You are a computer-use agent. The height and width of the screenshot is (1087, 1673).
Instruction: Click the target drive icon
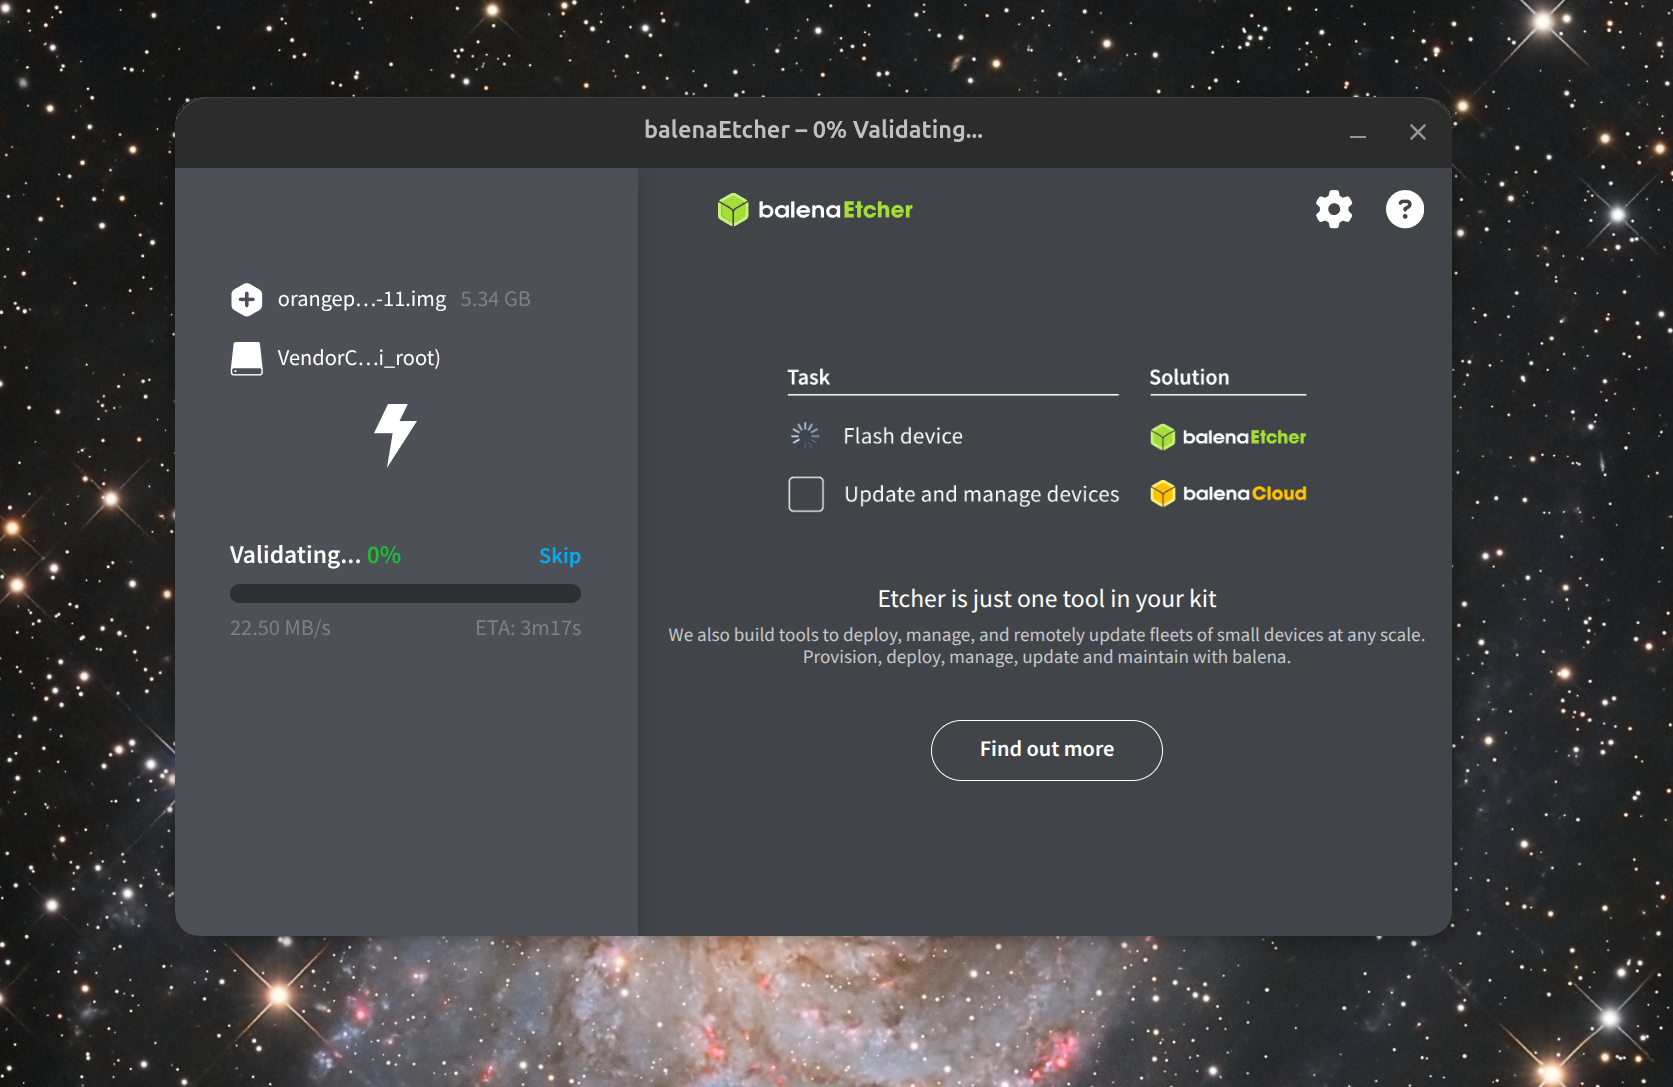click(247, 358)
